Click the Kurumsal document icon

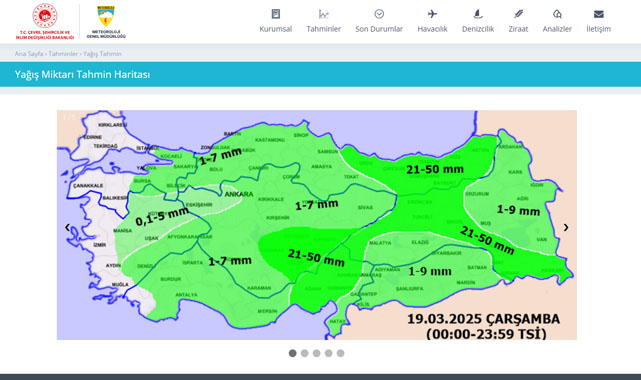tap(276, 14)
